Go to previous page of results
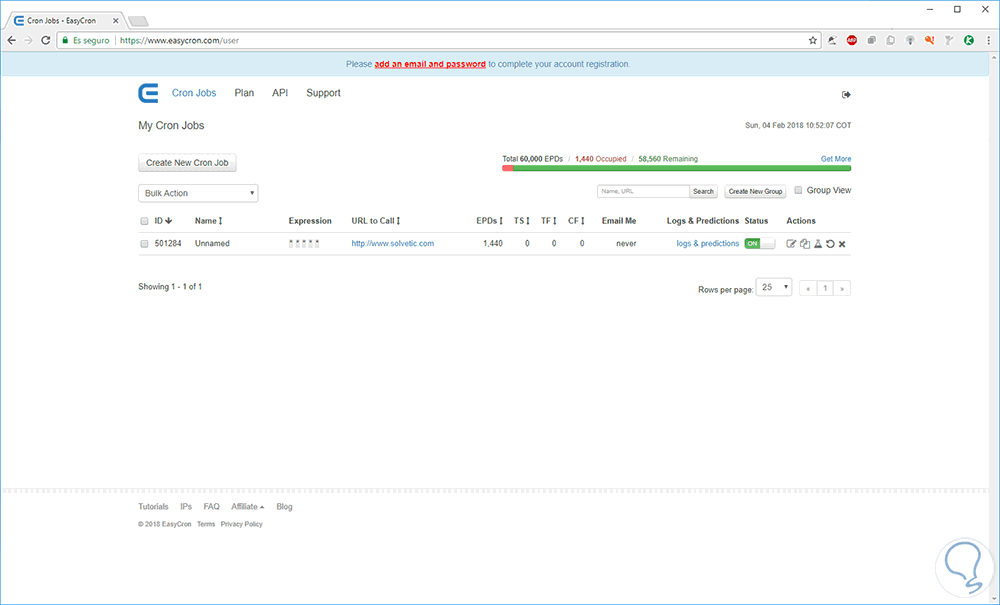This screenshot has width=1000, height=605. pos(808,288)
